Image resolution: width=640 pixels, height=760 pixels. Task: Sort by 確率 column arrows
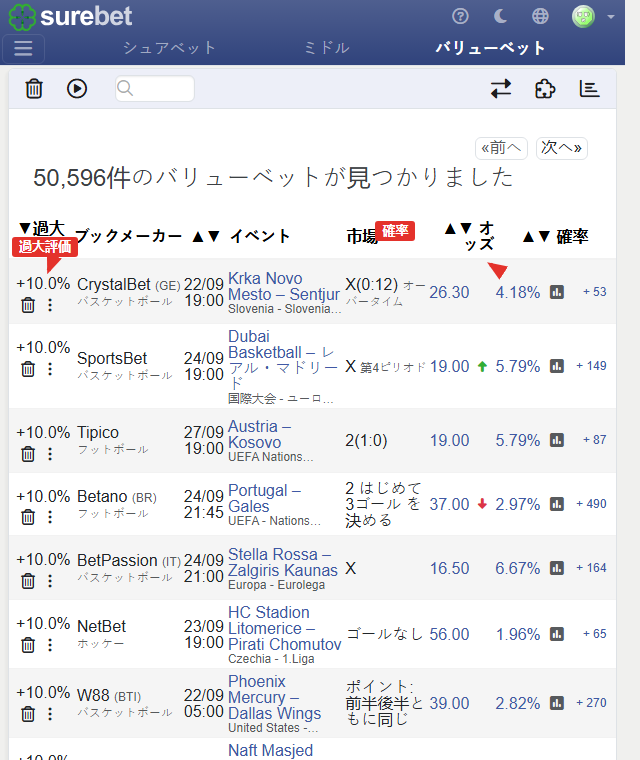click(x=537, y=237)
